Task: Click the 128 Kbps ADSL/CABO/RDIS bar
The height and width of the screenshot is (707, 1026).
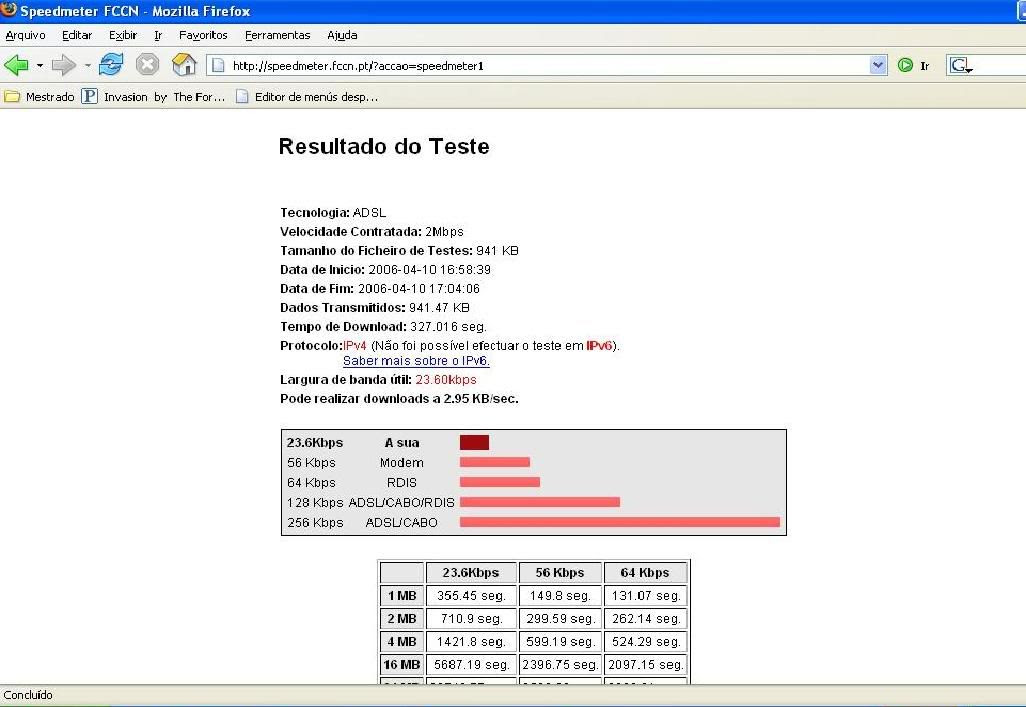Action: coord(540,502)
